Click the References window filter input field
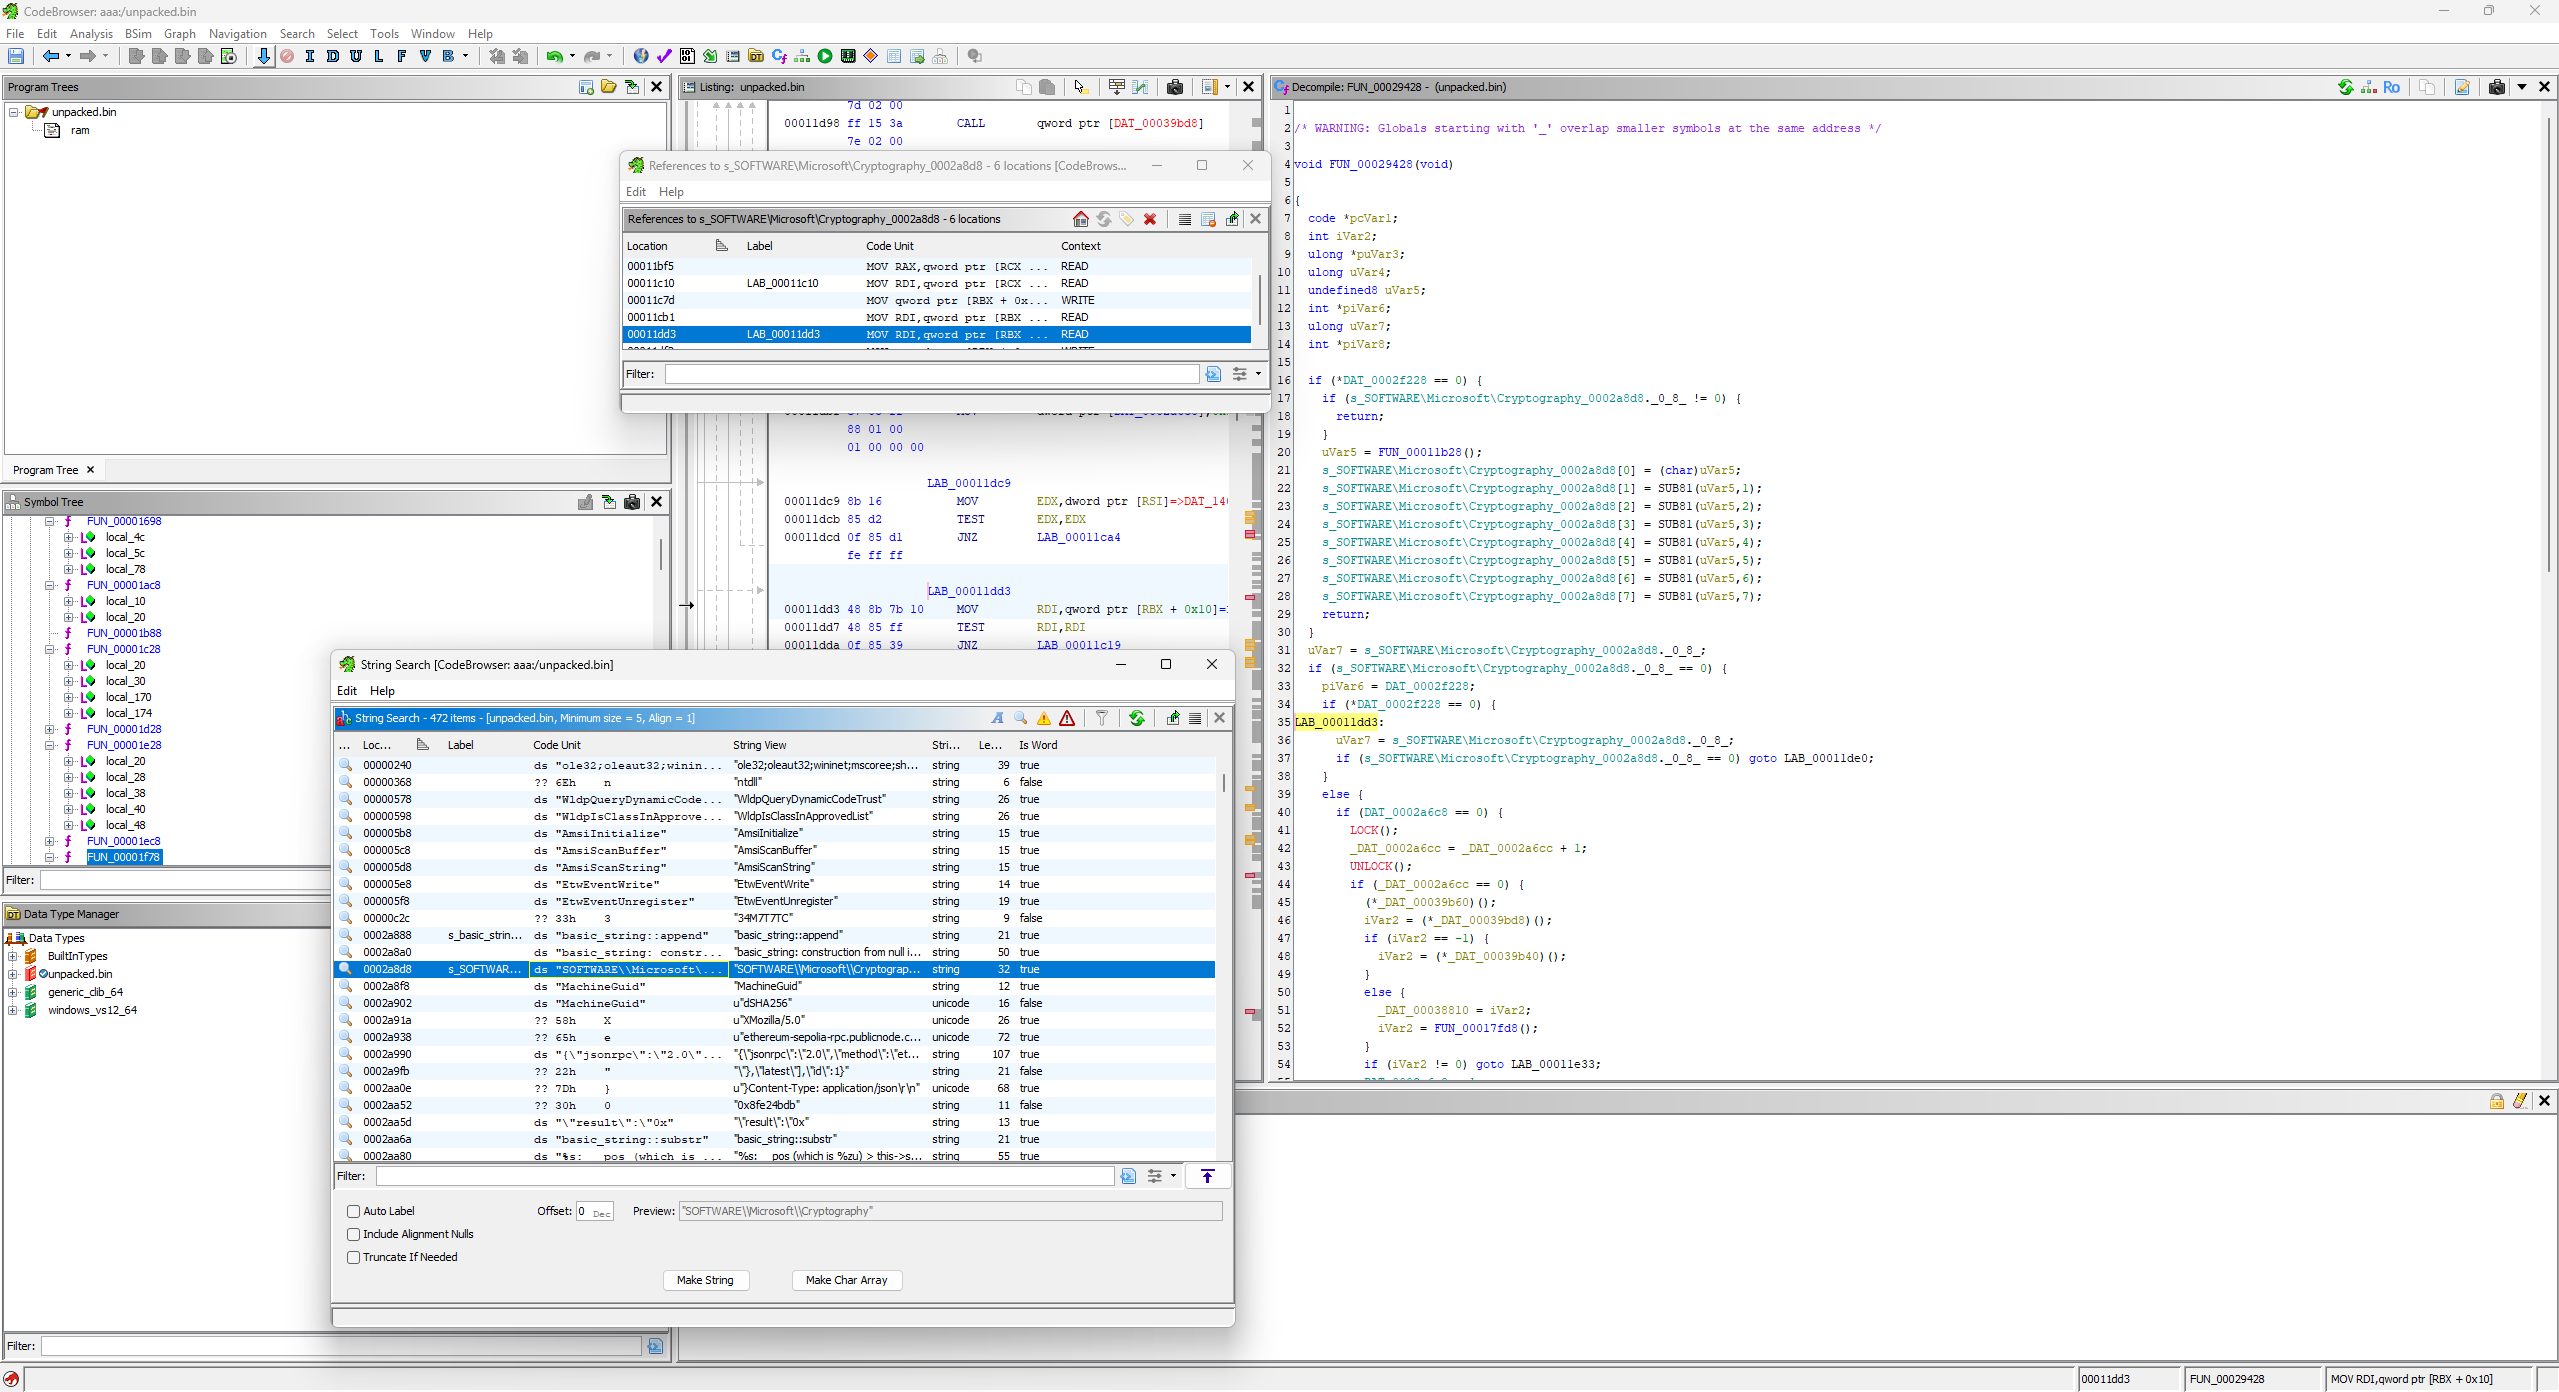 tap(932, 374)
